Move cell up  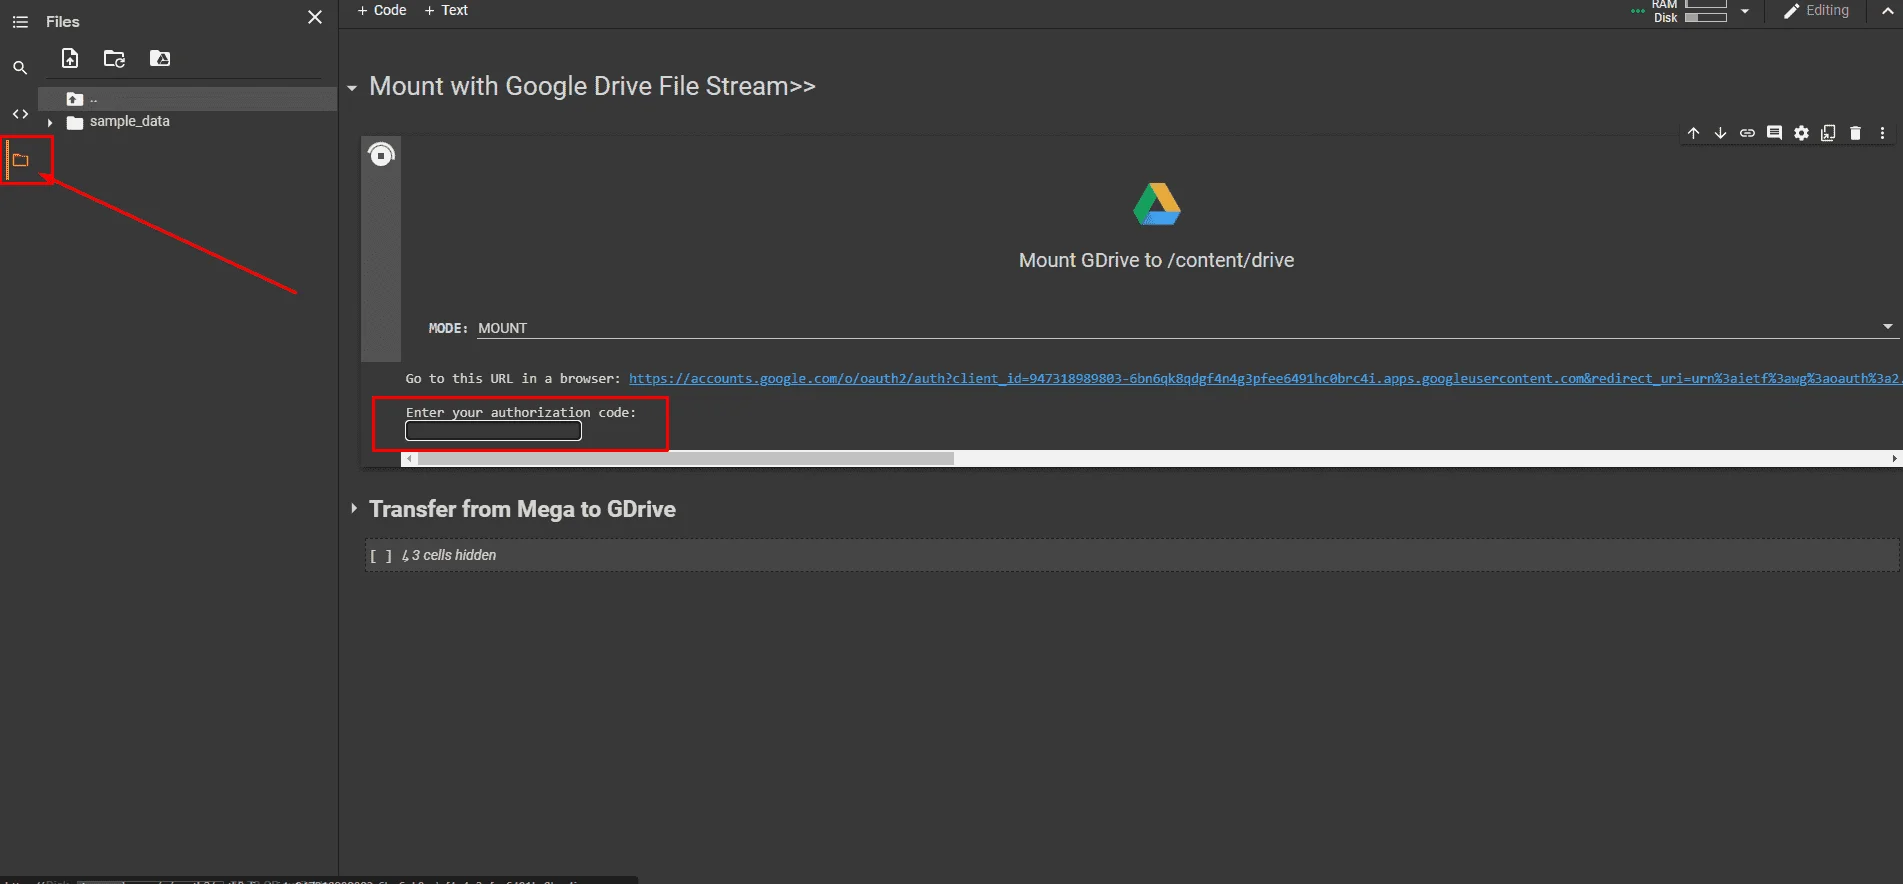[1693, 133]
